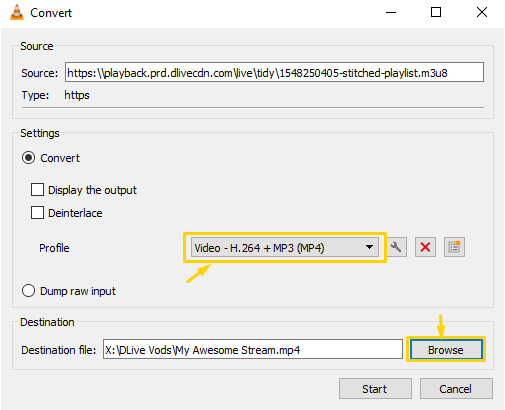The width and height of the screenshot is (505, 410).
Task: Open the profile edit wrench icon
Action: [396, 247]
